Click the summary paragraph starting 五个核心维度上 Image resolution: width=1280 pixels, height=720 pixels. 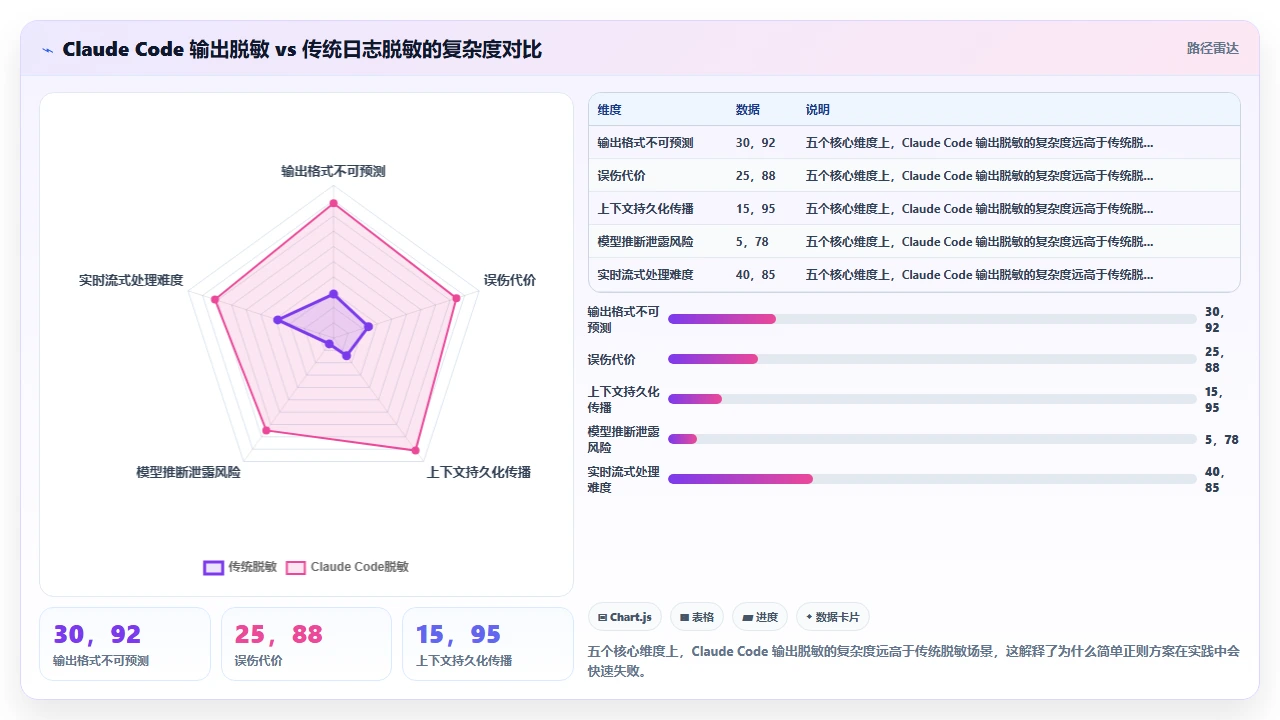tap(914, 661)
